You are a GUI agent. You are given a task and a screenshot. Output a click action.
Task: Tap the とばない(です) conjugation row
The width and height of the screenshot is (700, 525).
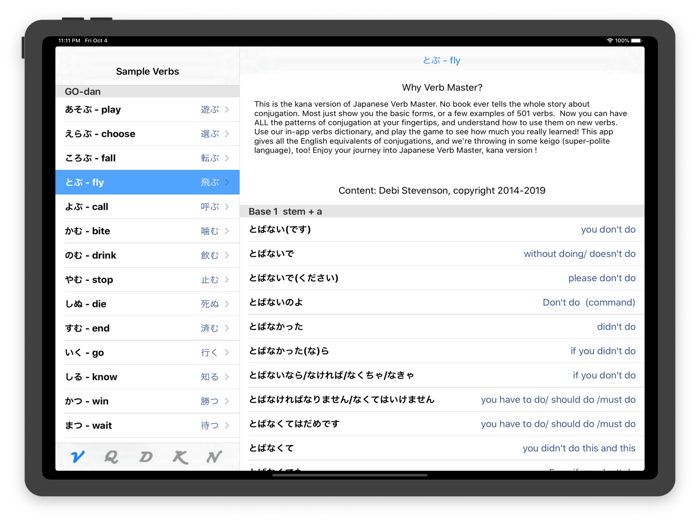click(442, 229)
